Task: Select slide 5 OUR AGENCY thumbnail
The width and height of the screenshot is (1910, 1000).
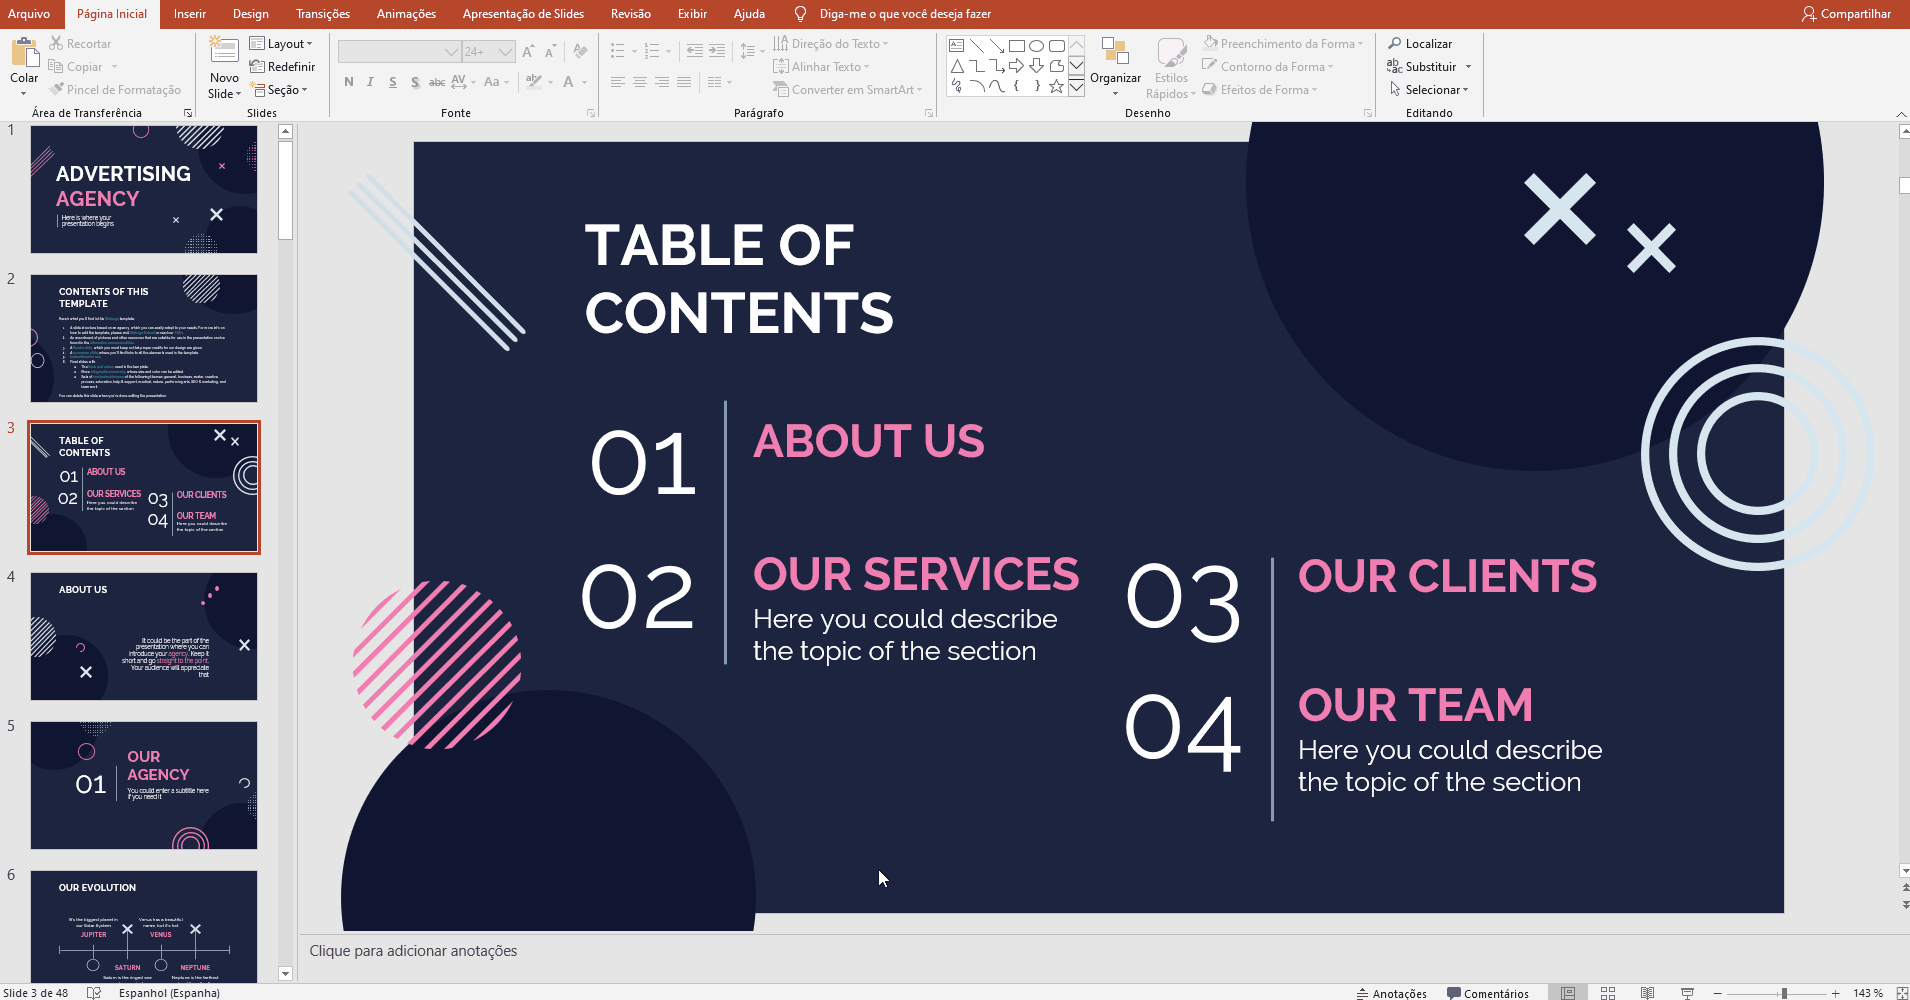Action: pos(144,786)
